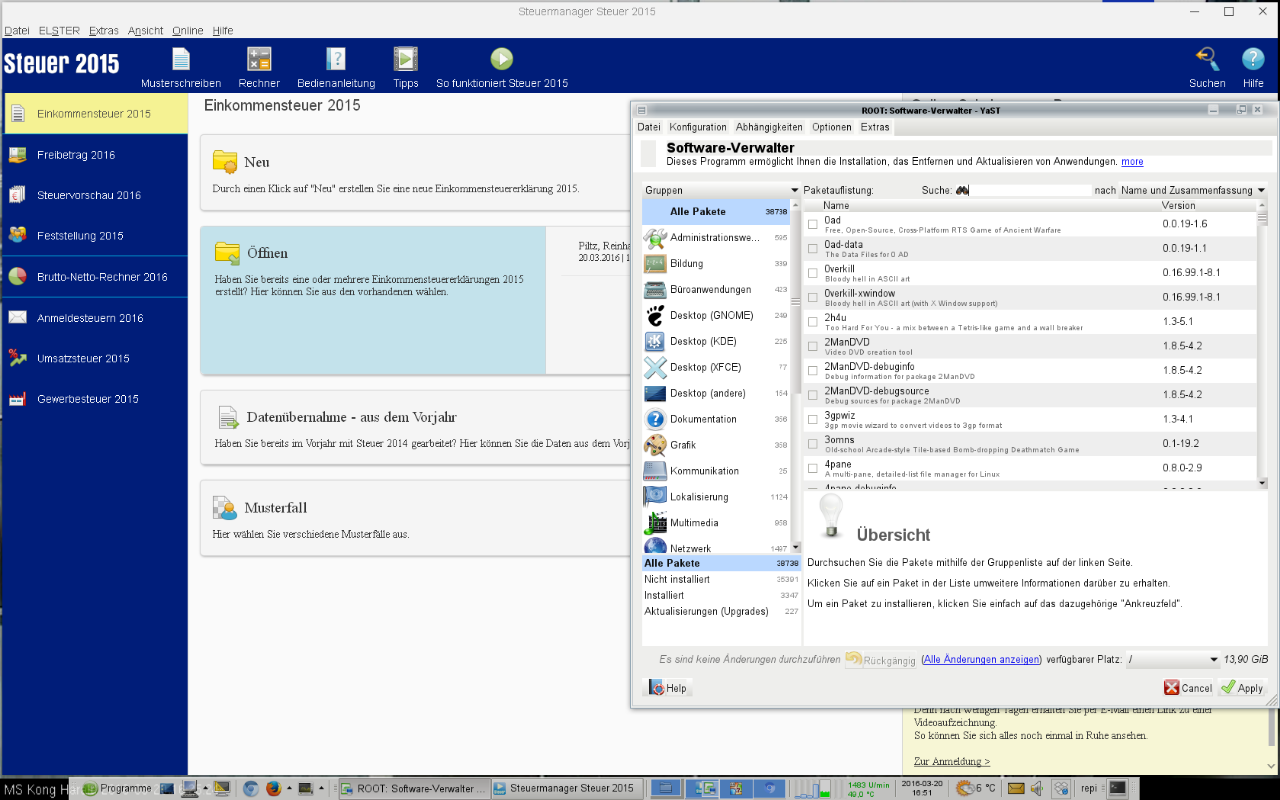Open Freibetrag 2016 sidebar entry
The width and height of the screenshot is (1280, 800).
[x=95, y=155]
